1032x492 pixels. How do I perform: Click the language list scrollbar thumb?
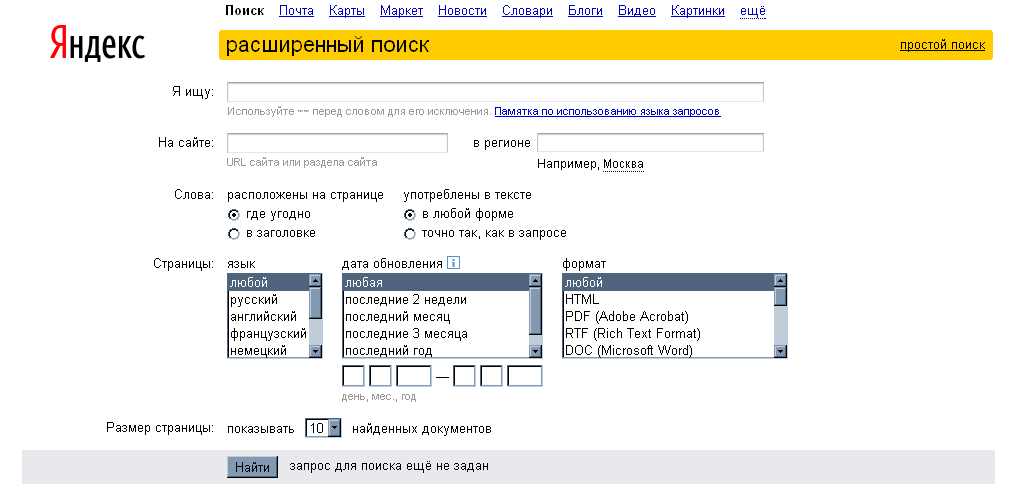315,303
